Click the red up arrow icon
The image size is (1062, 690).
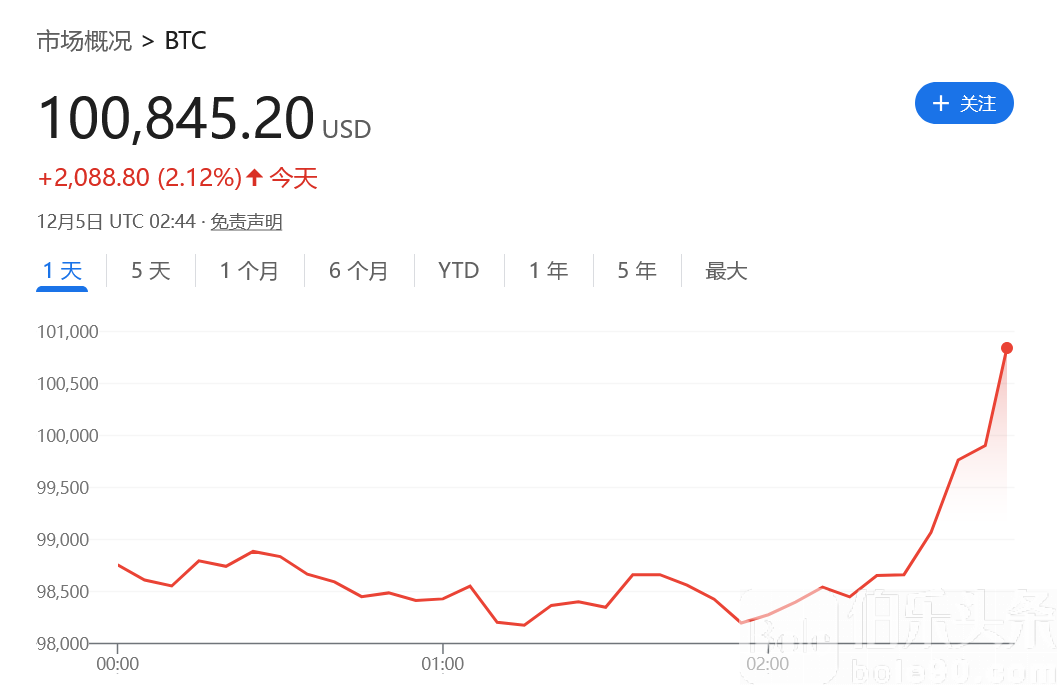tap(255, 178)
